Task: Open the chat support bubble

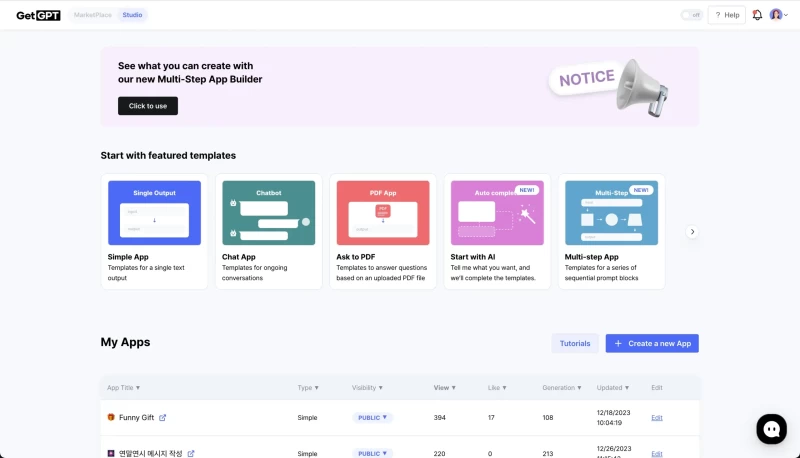Action: [771, 429]
